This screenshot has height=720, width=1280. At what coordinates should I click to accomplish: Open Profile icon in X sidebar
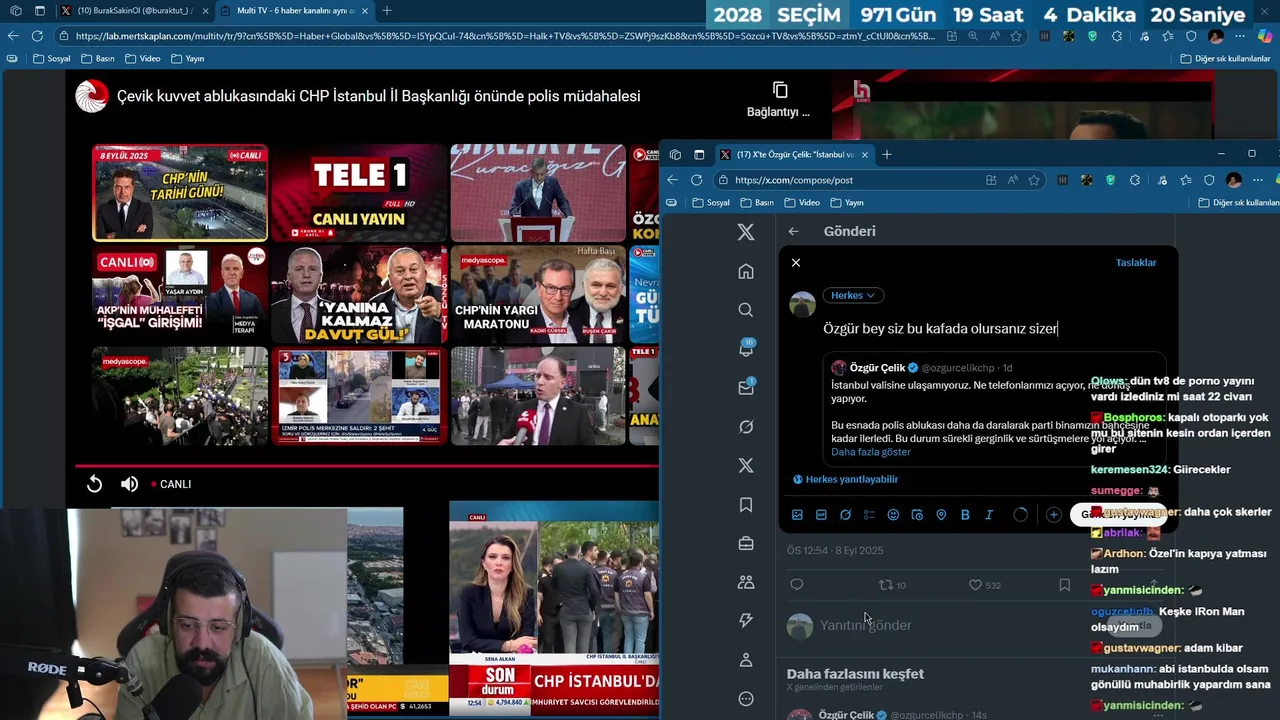(746, 660)
